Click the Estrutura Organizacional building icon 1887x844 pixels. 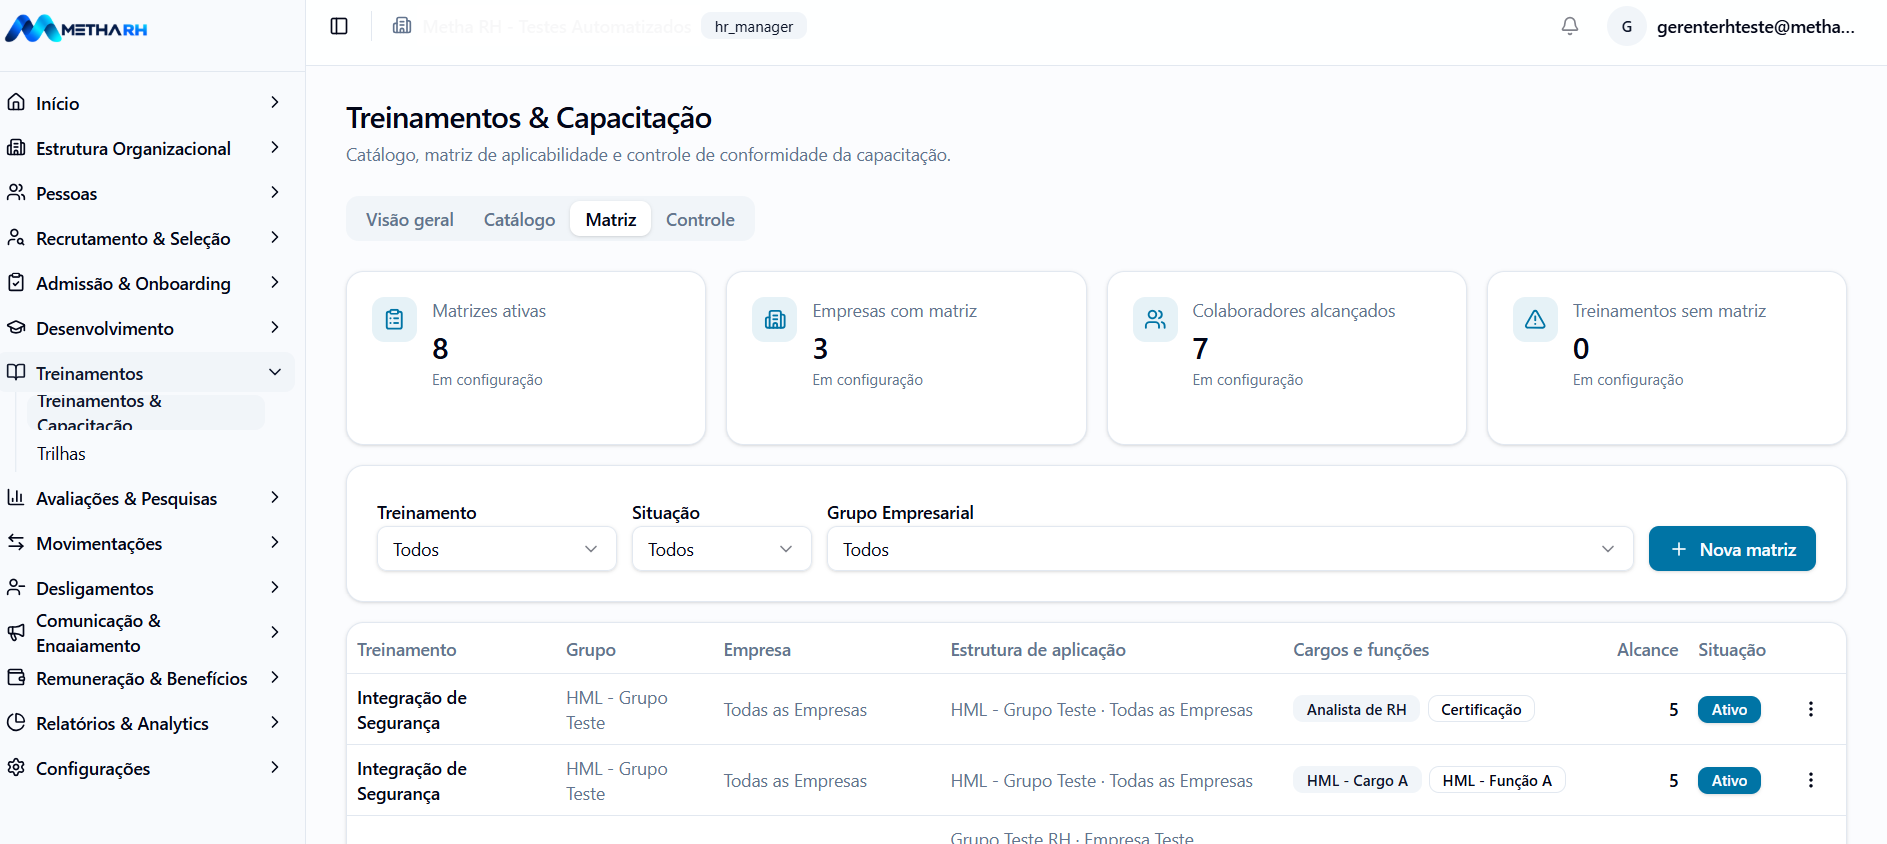click(16, 147)
